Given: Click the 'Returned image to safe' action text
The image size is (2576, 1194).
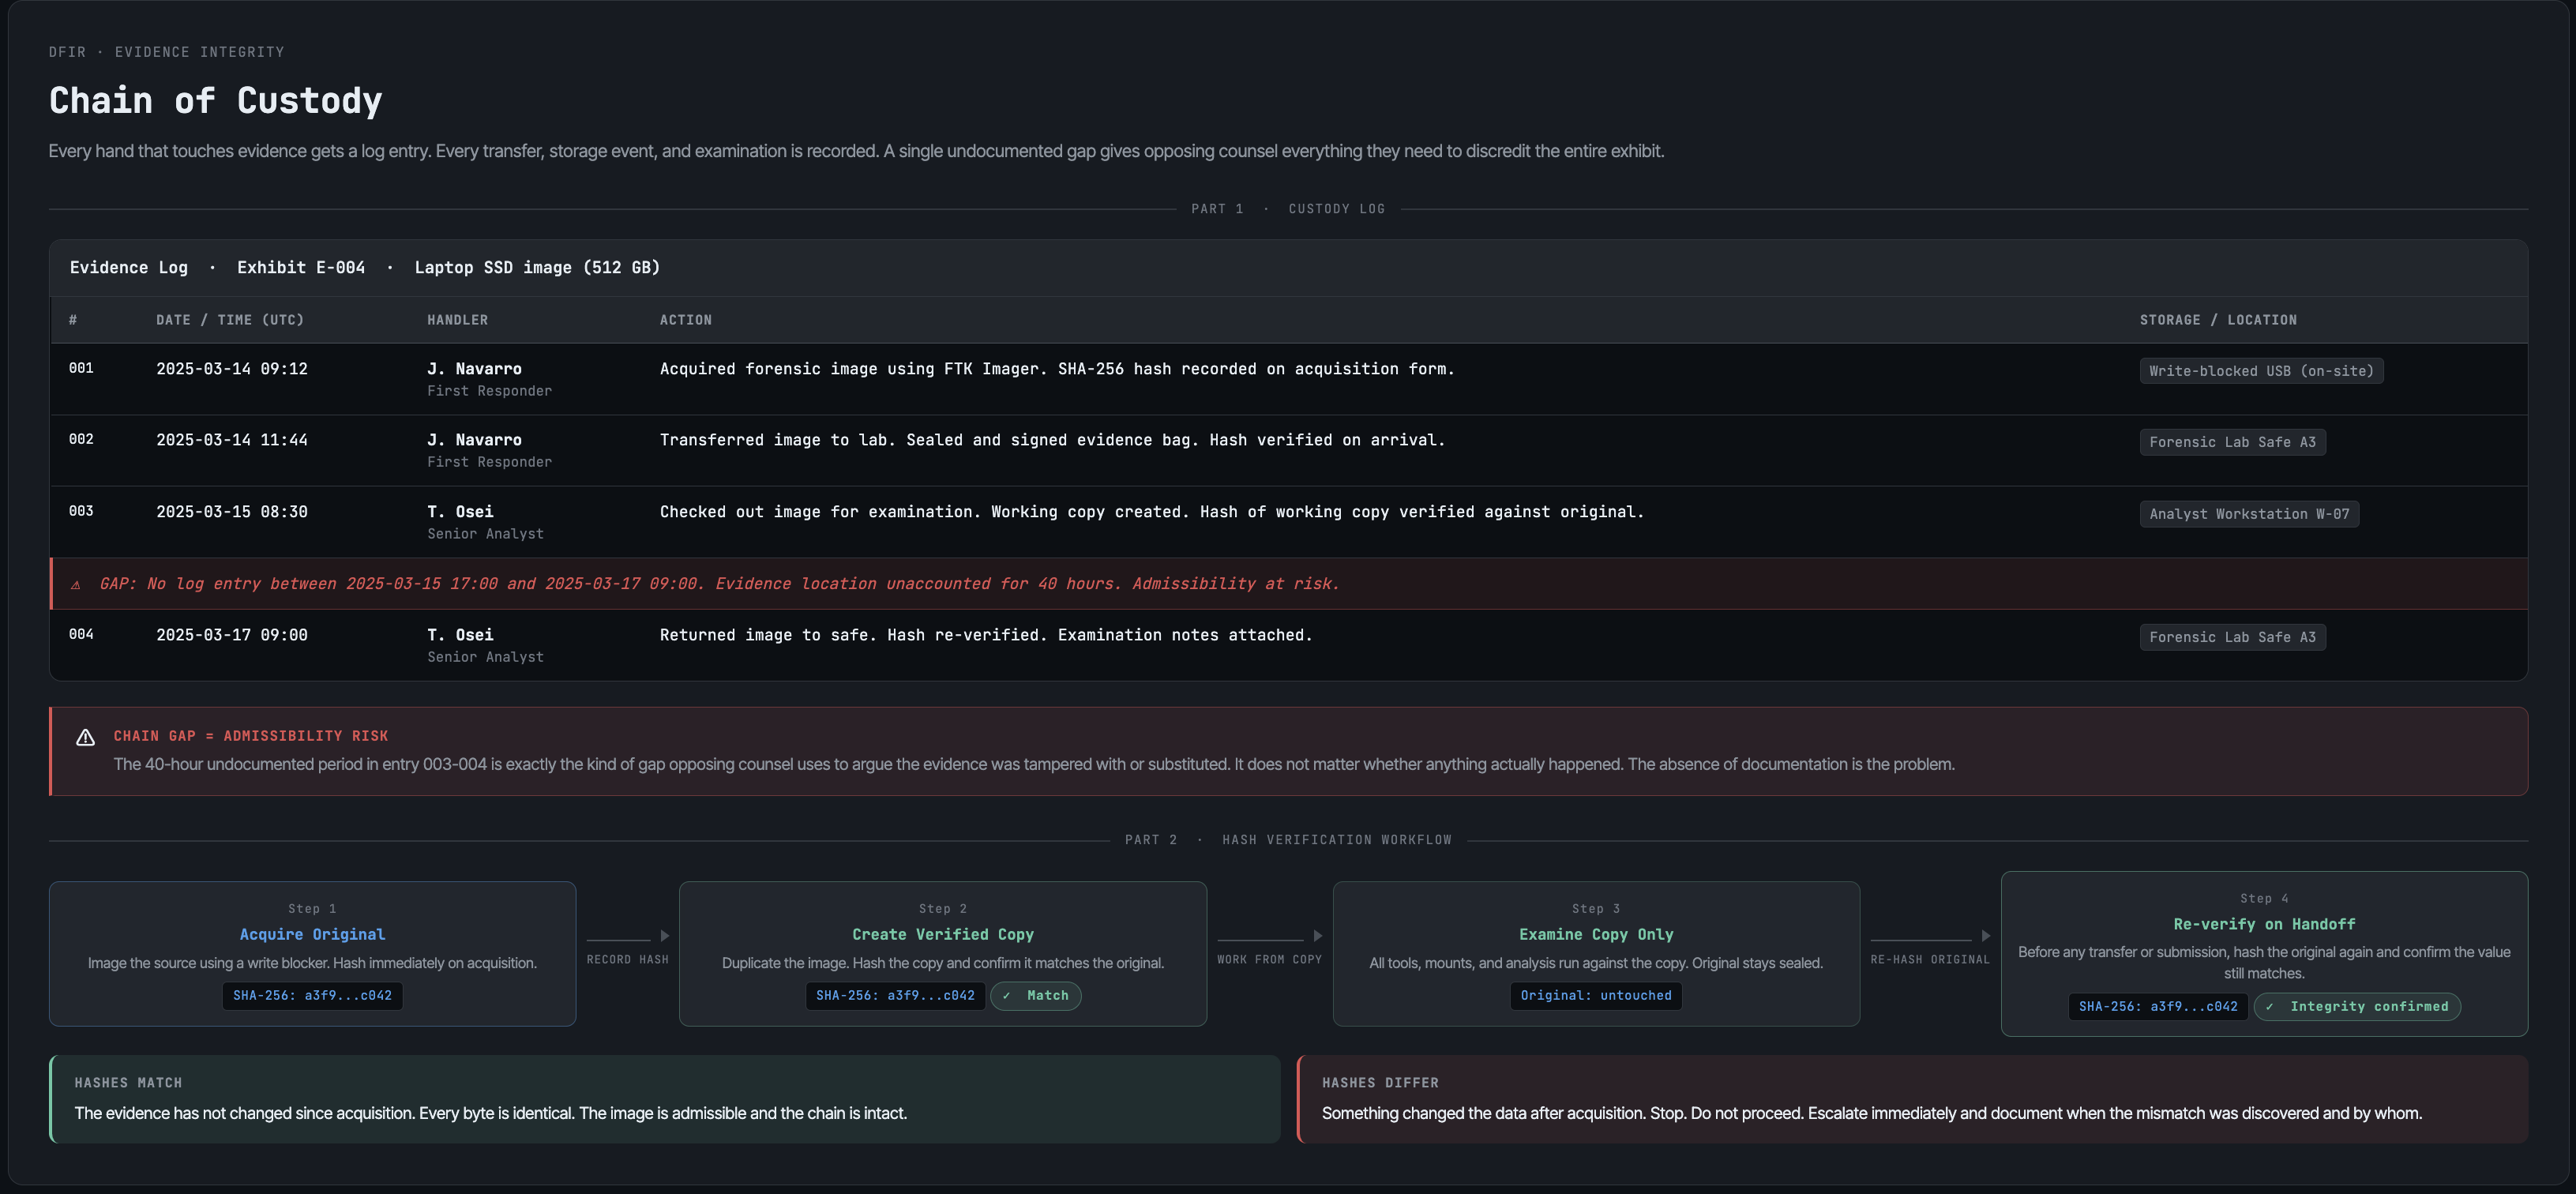Looking at the screenshot, I should coord(986,635).
